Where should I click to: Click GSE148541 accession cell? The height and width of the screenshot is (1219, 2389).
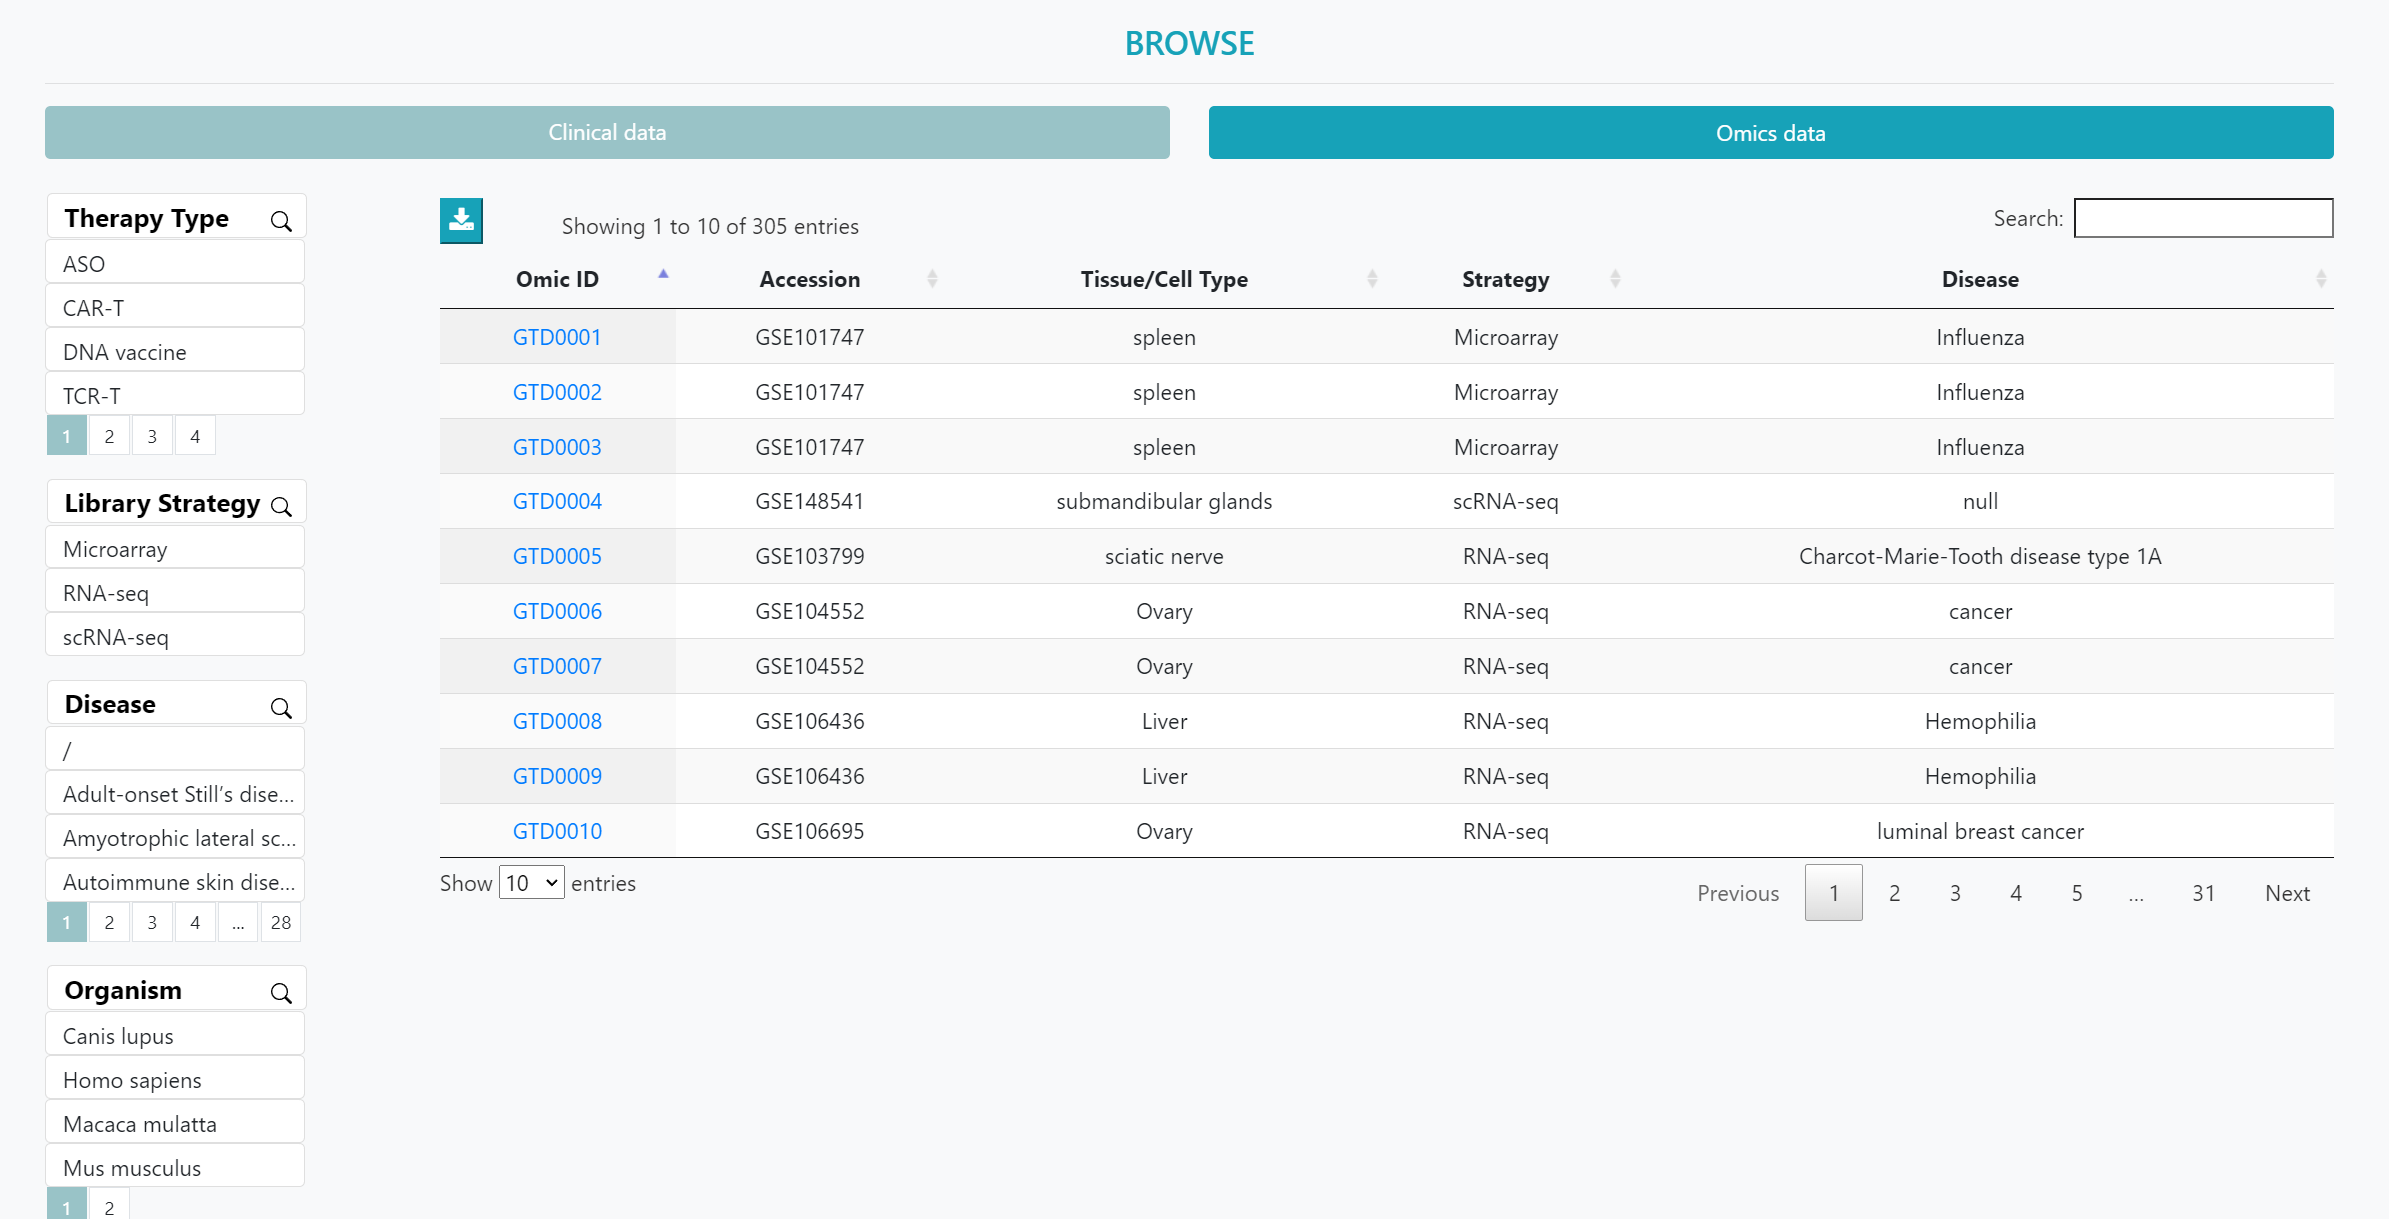coord(810,501)
